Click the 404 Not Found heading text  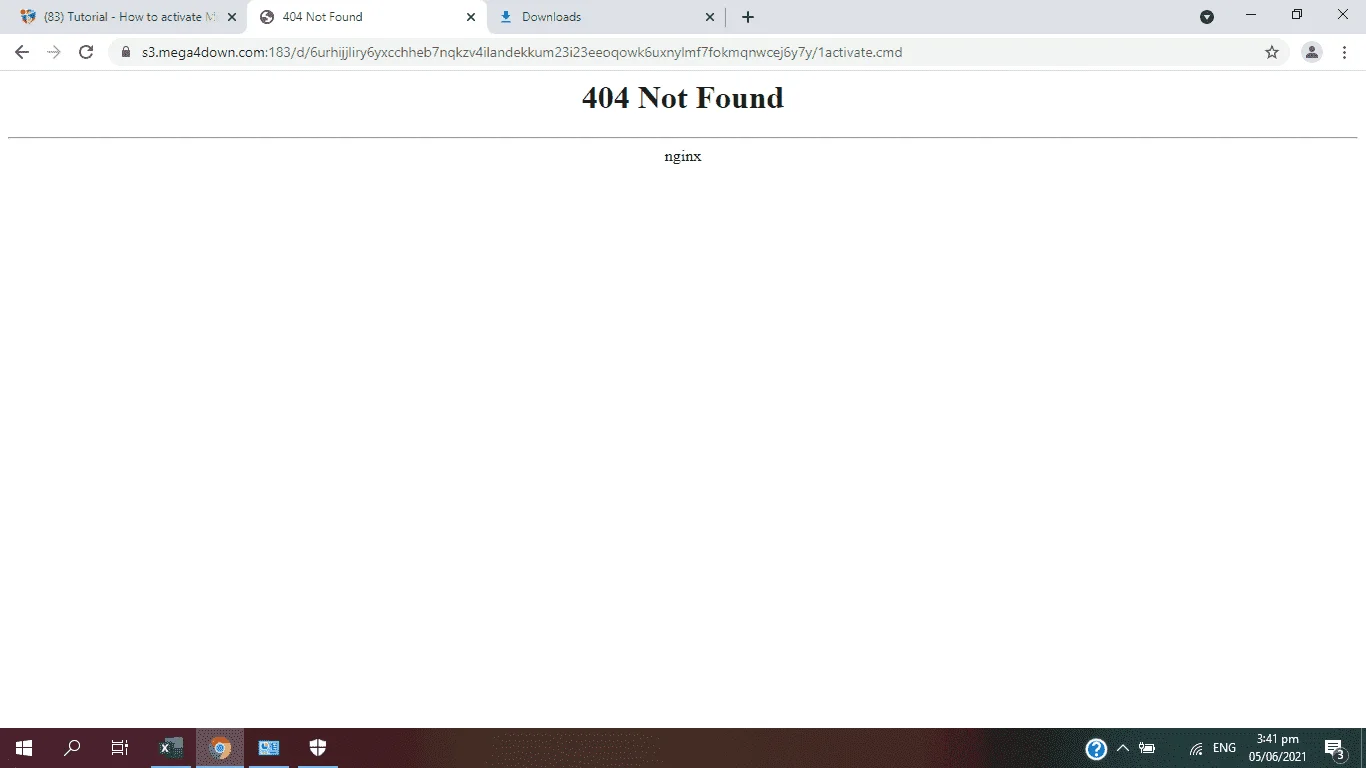click(683, 98)
